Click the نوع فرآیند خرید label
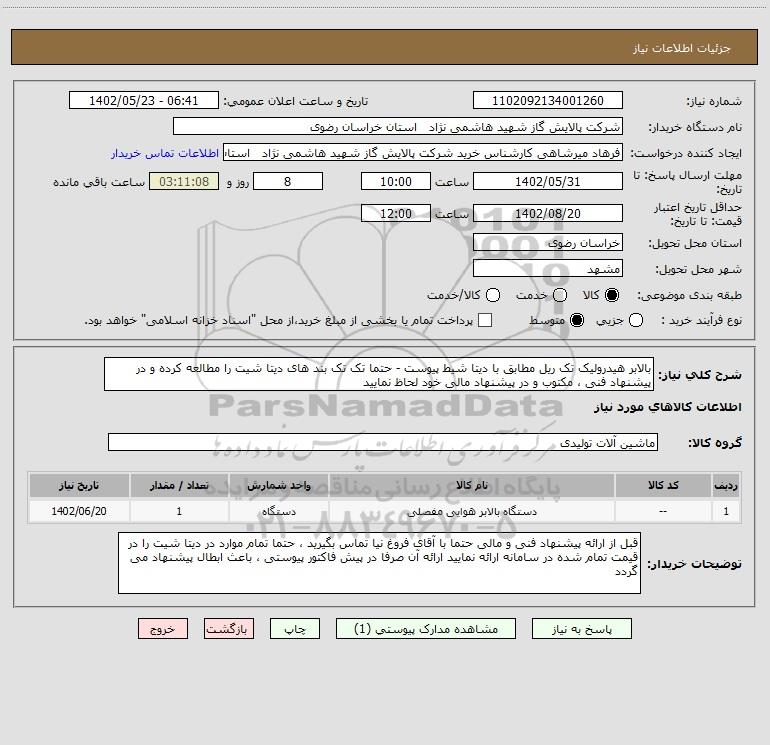Viewport: 770px width, 745px height. [701, 320]
